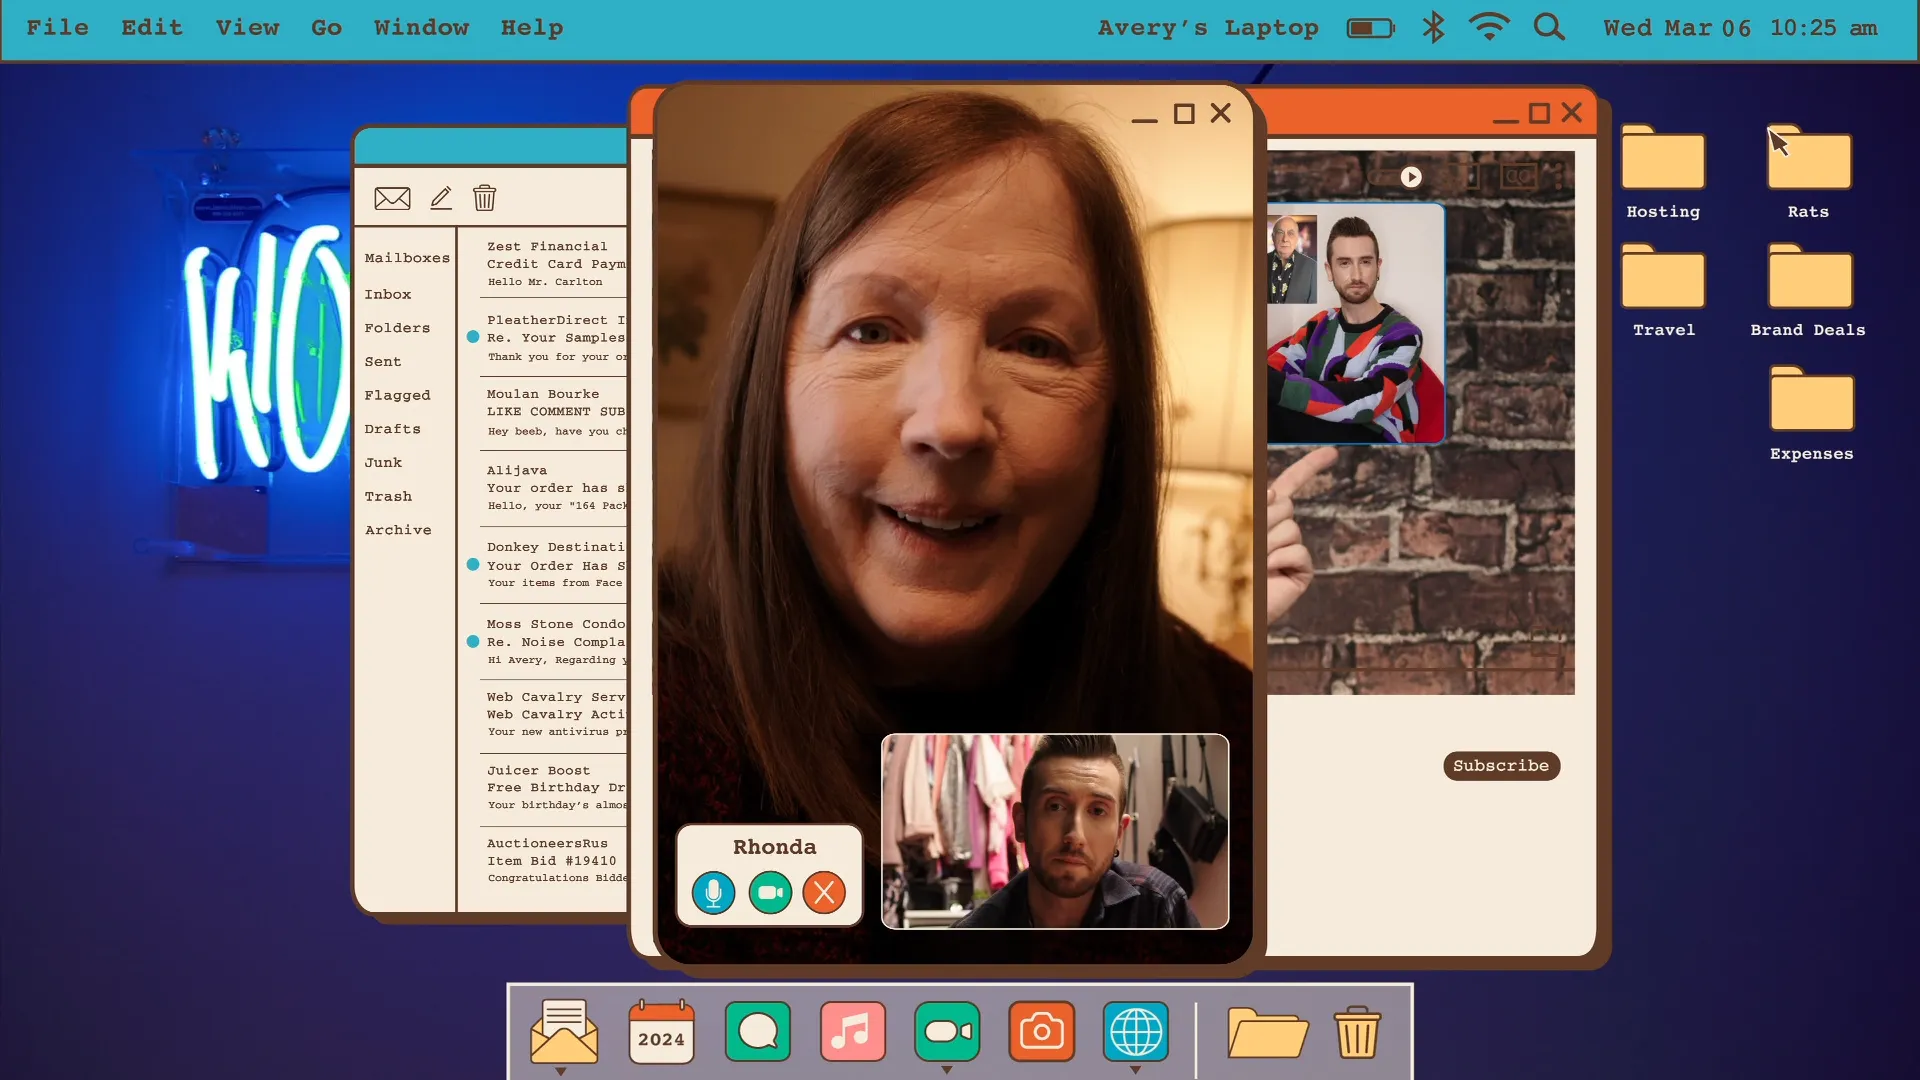Click the search magnifier in menu bar
The width and height of the screenshot is (1920, 1080).
1549,27
